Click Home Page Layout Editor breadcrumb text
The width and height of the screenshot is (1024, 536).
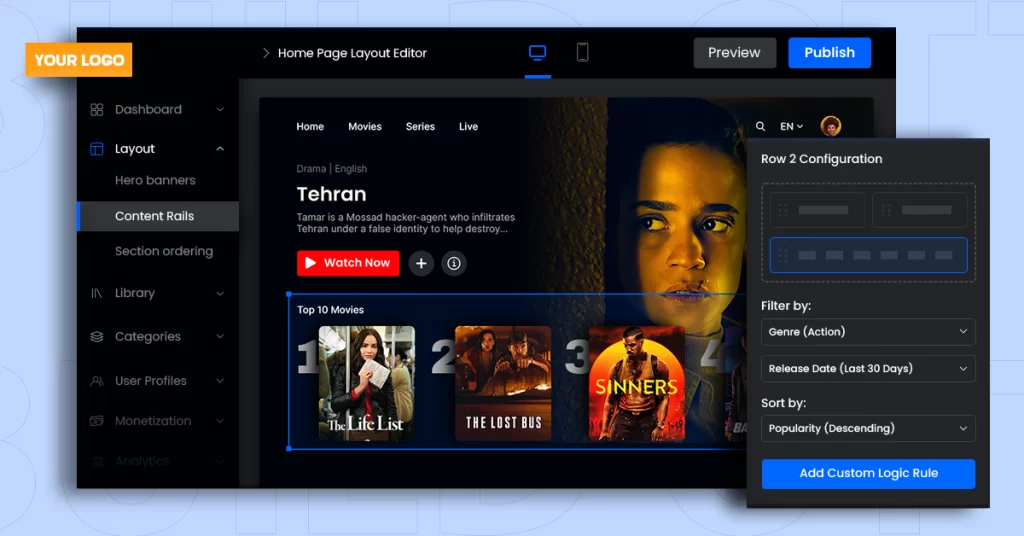352,53
